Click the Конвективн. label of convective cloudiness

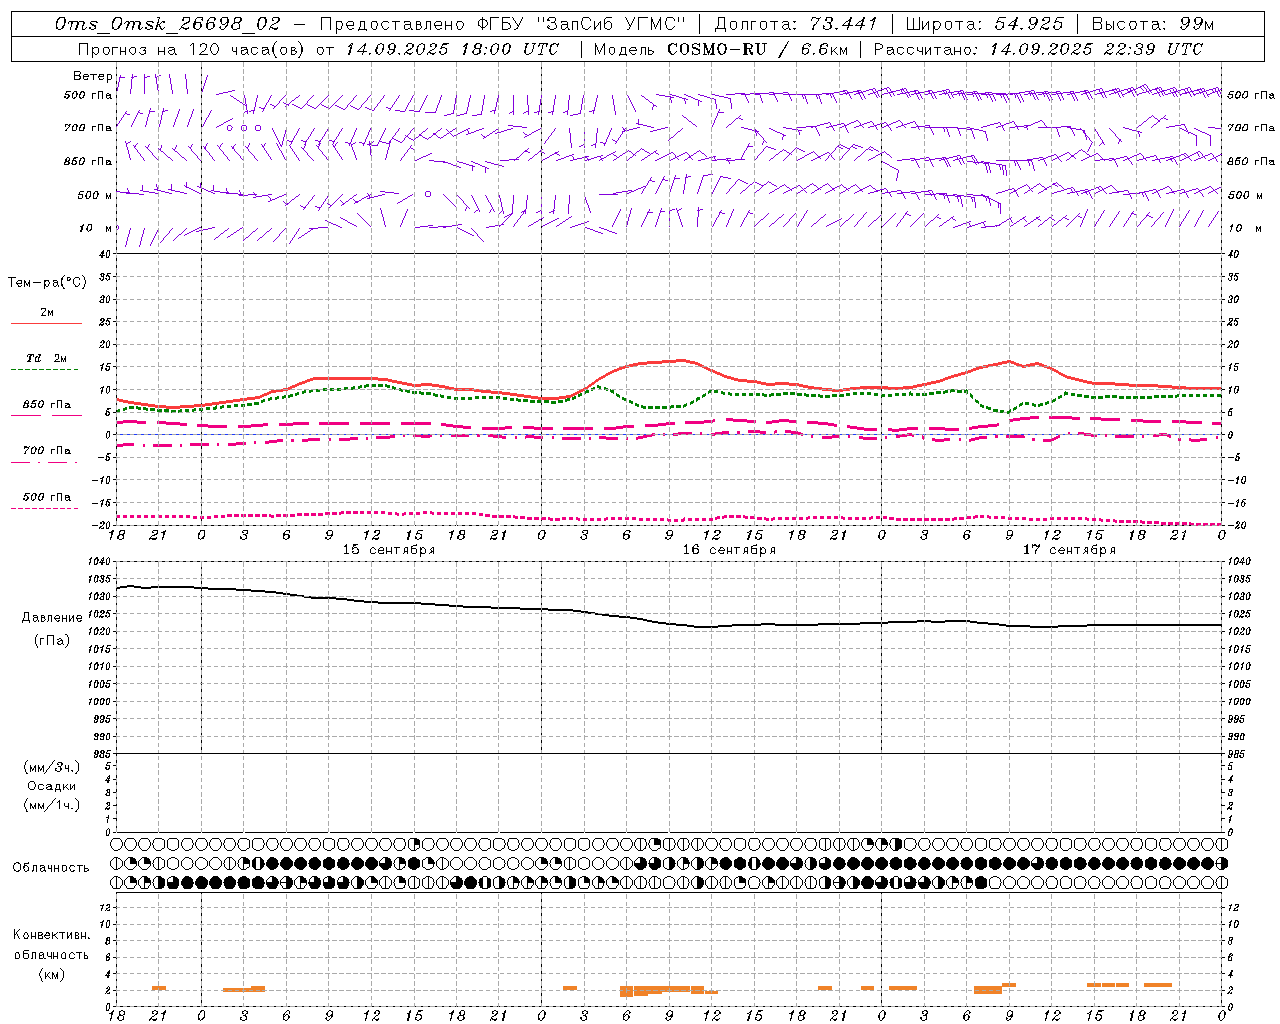click(x=52, y=935)
